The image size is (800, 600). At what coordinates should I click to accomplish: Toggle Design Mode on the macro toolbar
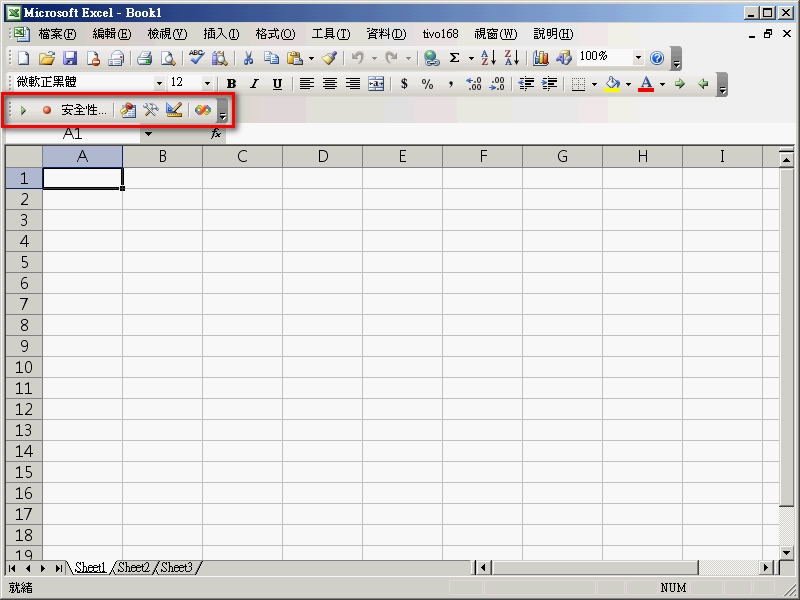point(174,110)
